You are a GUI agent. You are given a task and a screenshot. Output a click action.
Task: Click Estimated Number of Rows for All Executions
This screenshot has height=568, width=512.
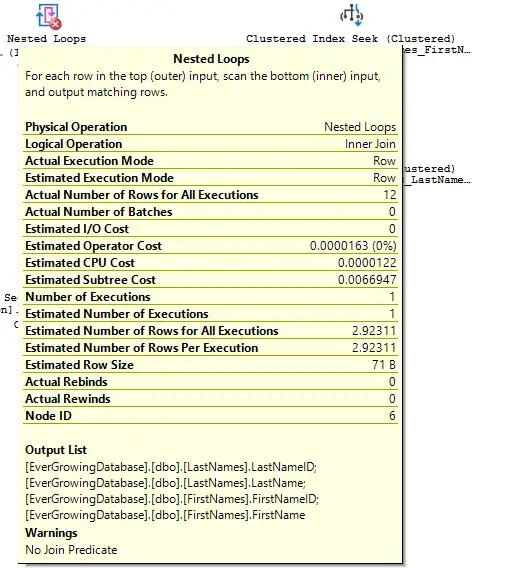(211, 331)
